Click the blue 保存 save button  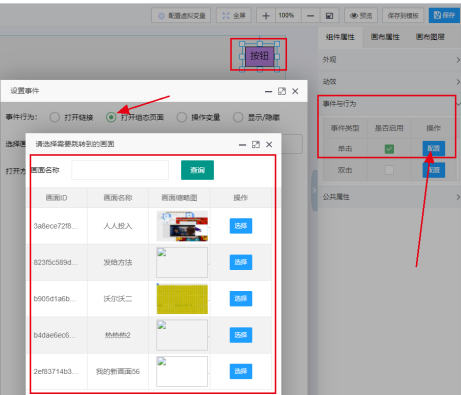tap(444, 15)
